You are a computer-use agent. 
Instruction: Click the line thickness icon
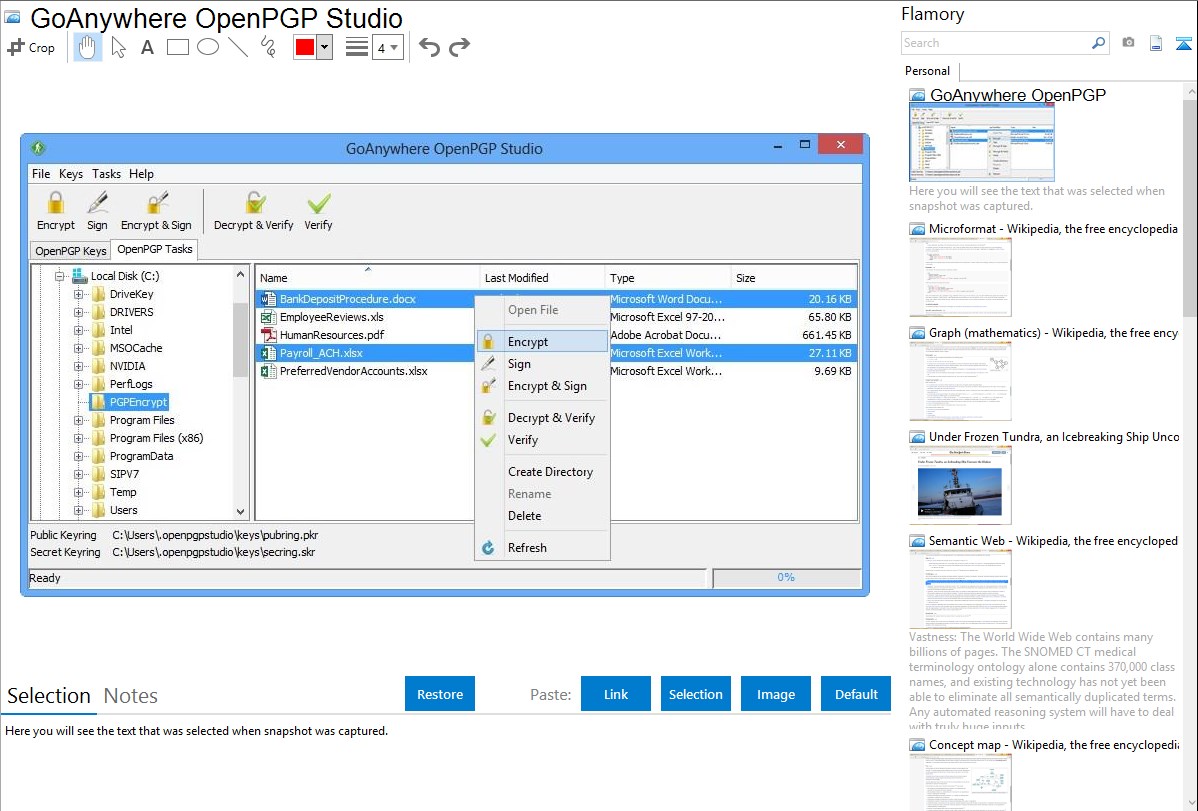tap(357, 47)
